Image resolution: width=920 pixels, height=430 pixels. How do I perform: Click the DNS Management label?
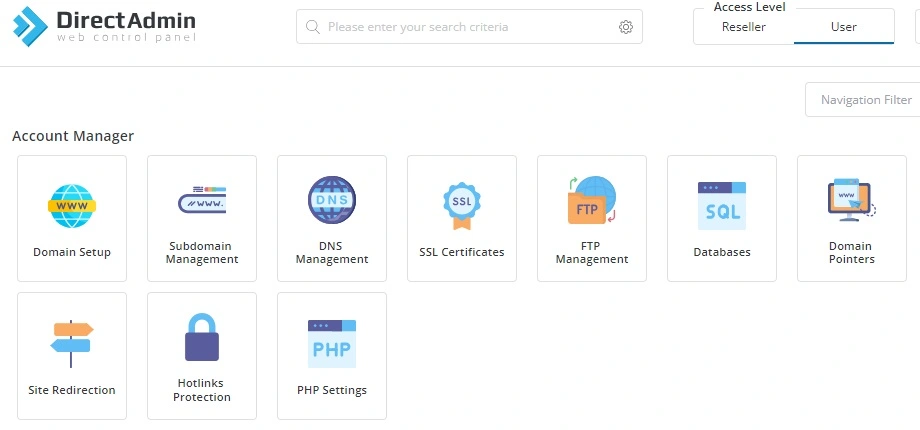pyautogui.click(x=332, y=253)
